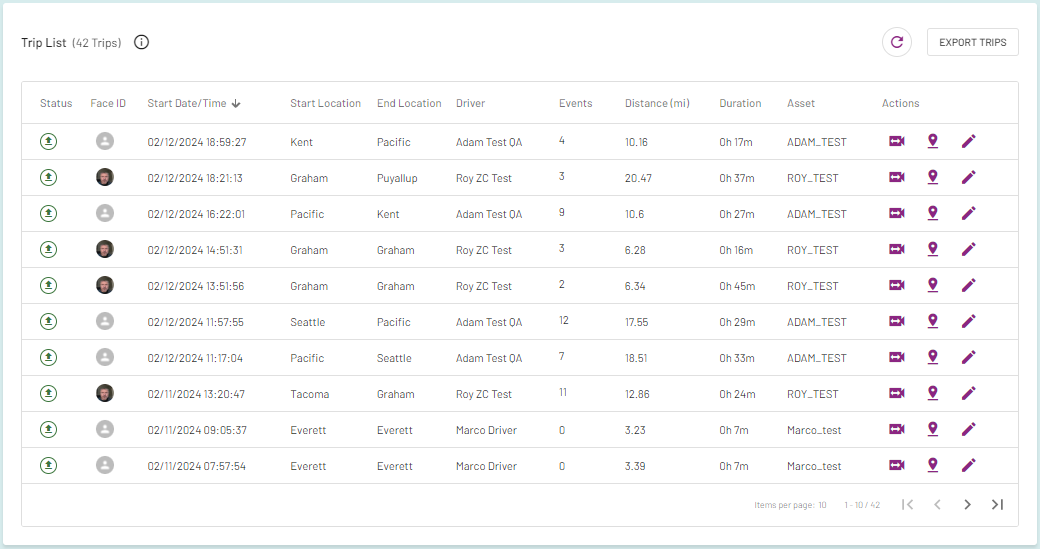This screenshot has height=549, width=1040.
Task: Open the Trip List info icon
Action: click(141, 42)
